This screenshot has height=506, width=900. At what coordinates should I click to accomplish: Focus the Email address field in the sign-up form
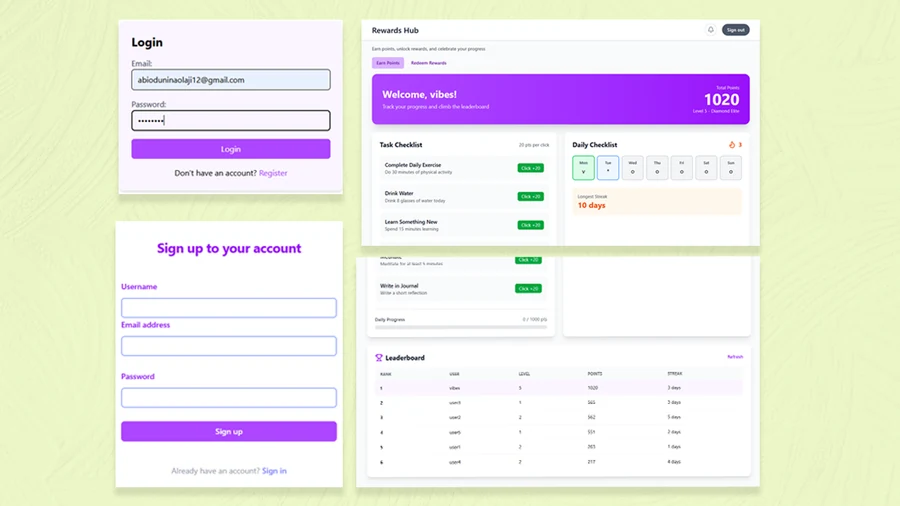click(229, 346)
